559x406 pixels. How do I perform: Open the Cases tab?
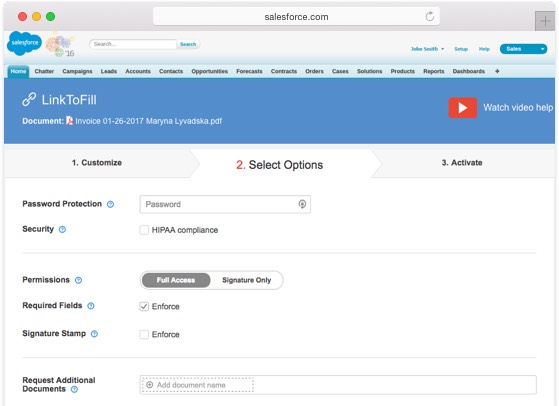[x=340, y=71]
